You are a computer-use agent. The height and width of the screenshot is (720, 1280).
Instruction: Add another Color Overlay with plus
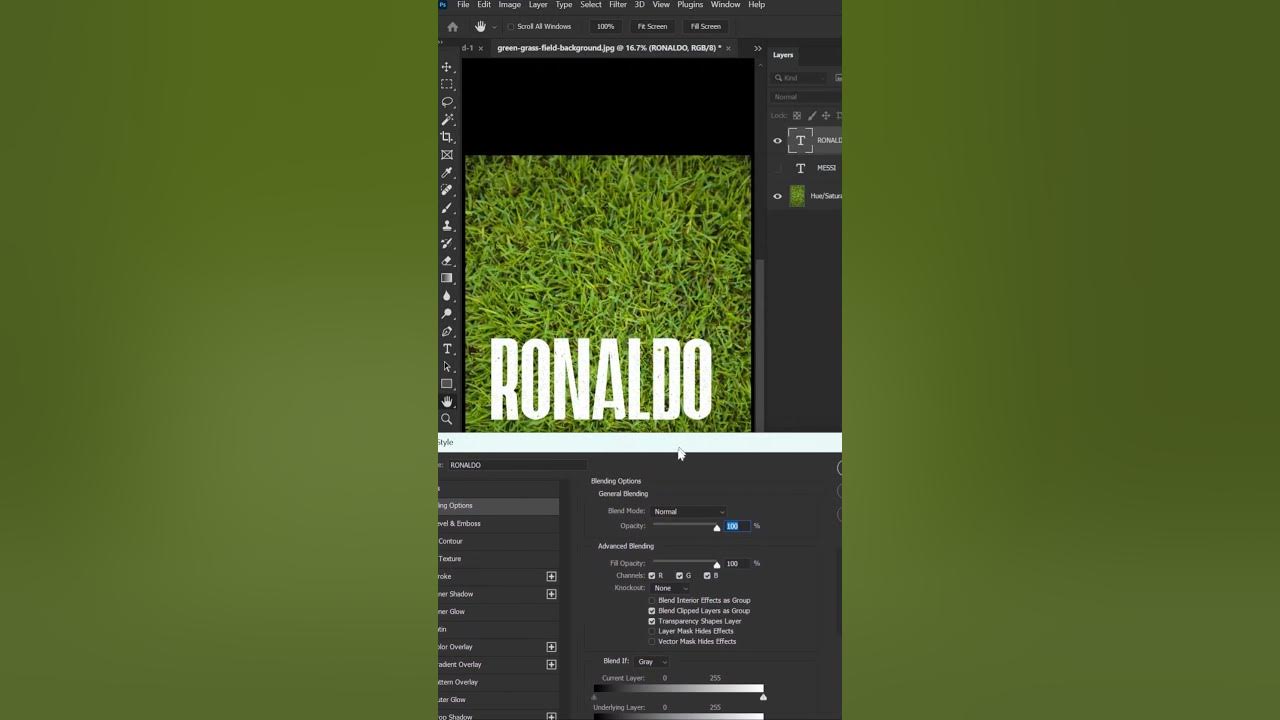551,647
